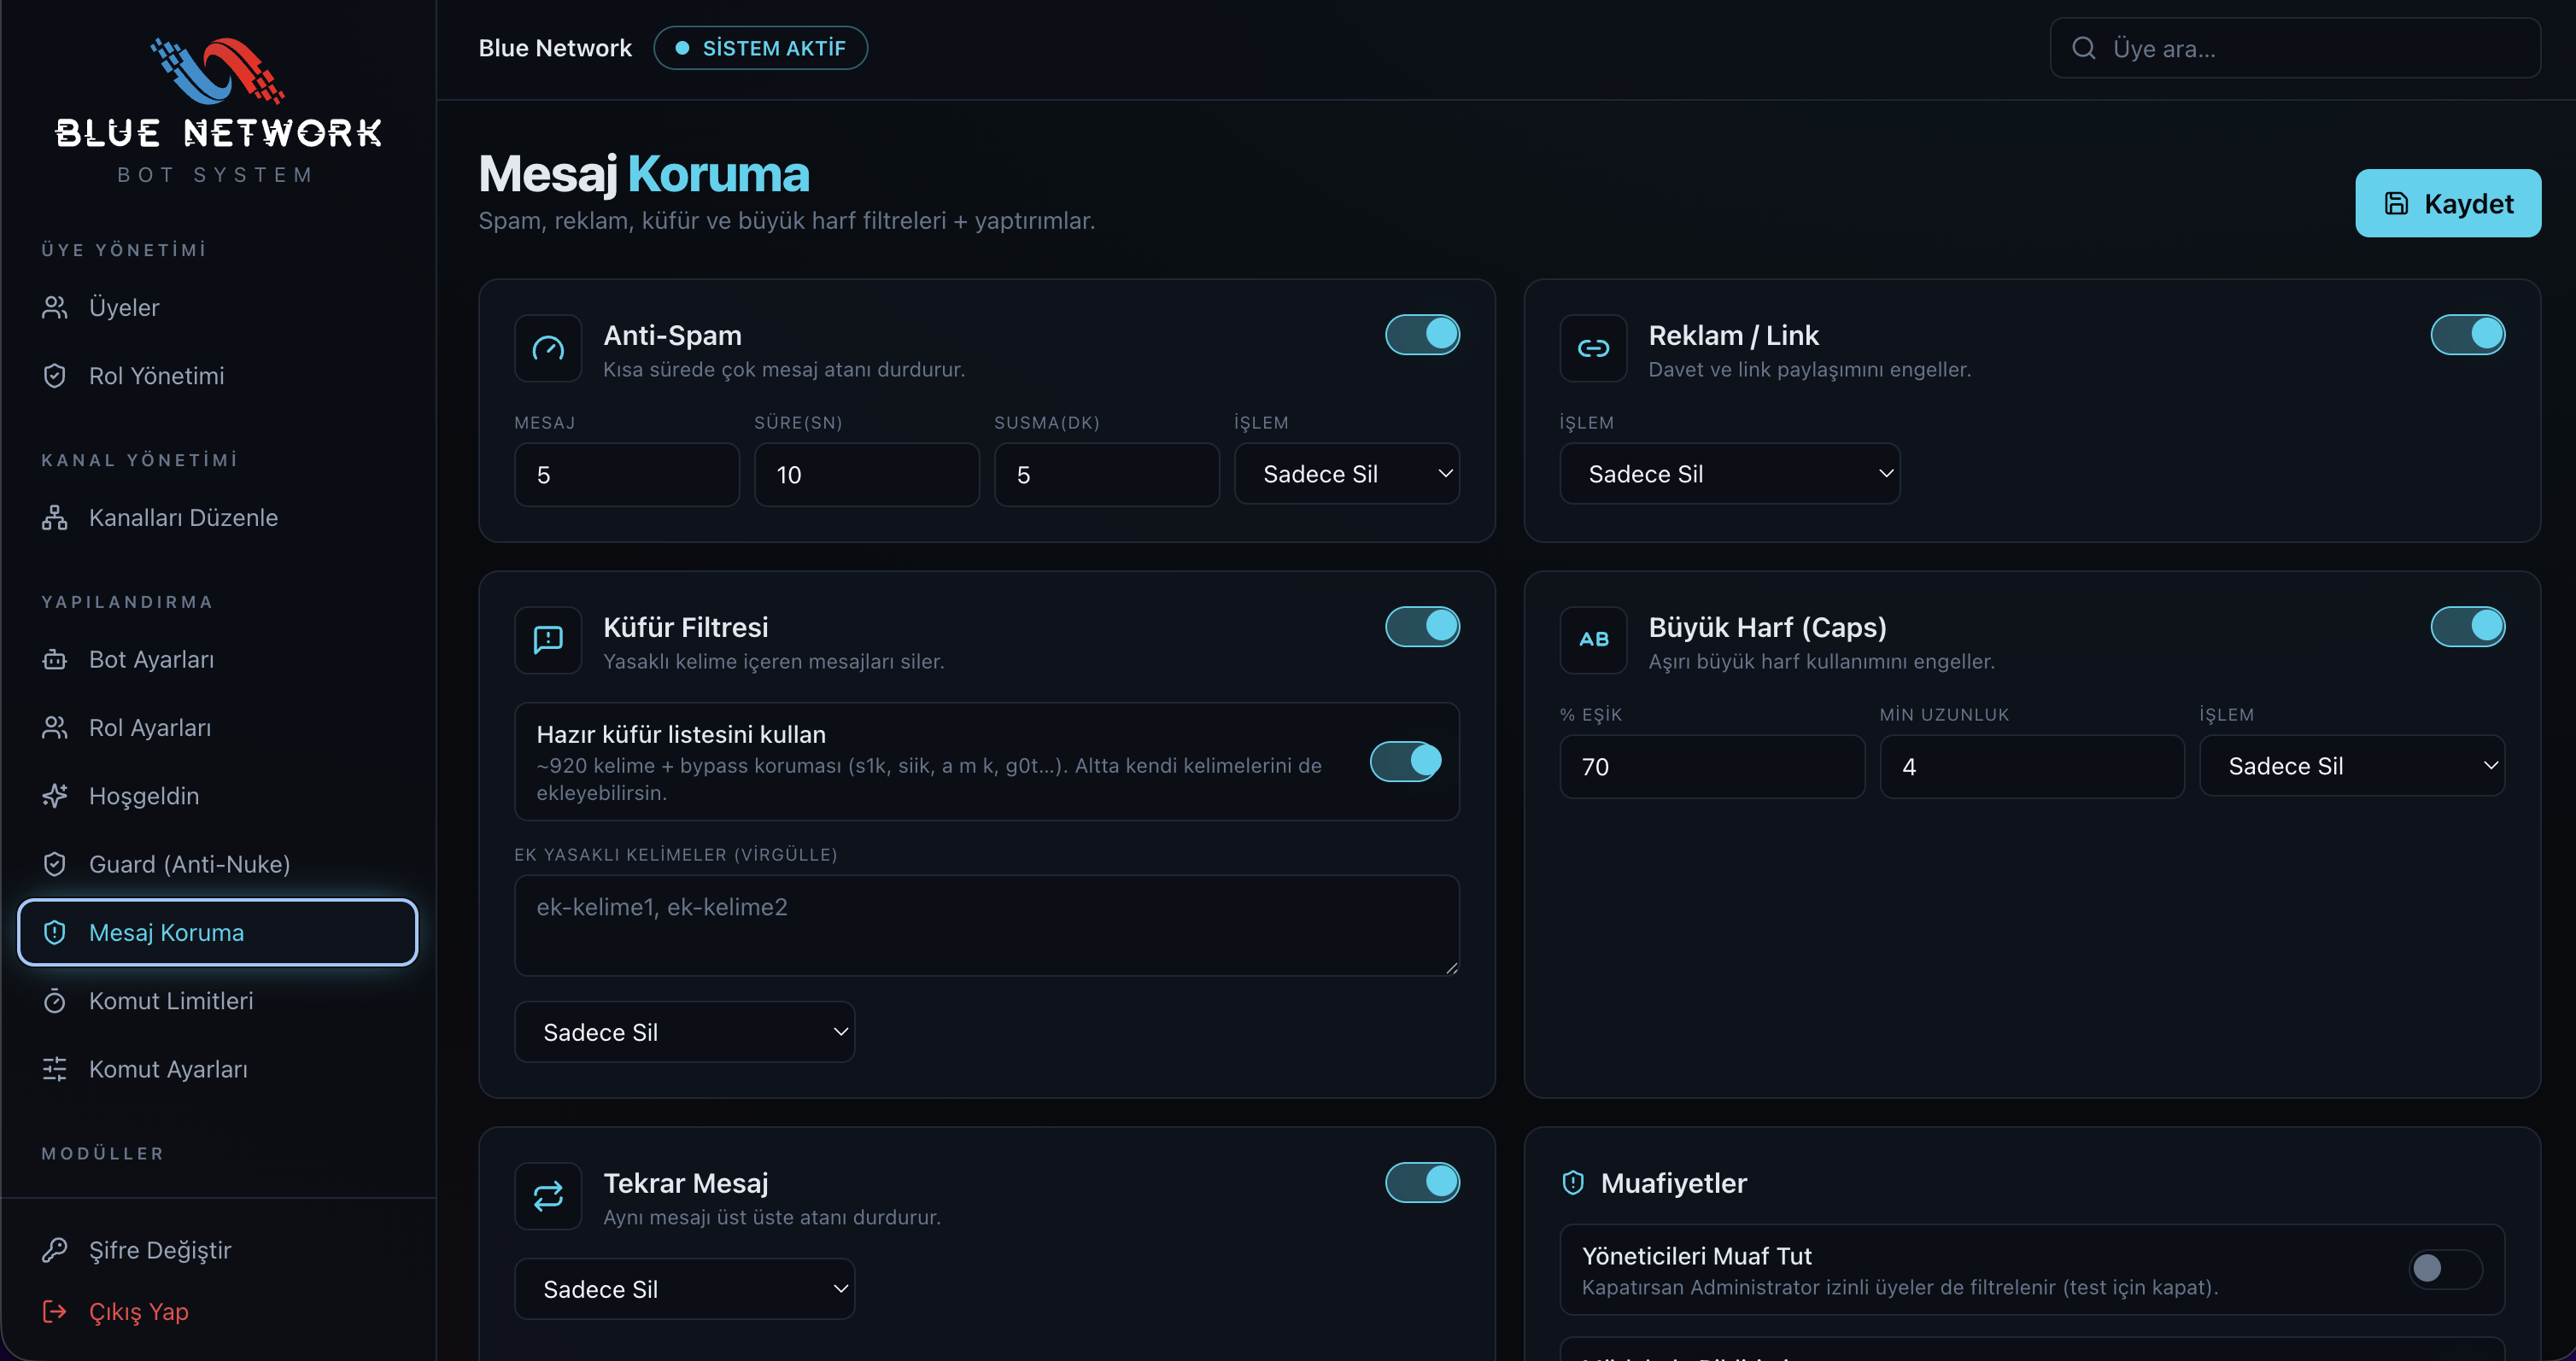Click the search magnifier icon
This screenshot has height=1361, width=2576.
pos(2084,48)
